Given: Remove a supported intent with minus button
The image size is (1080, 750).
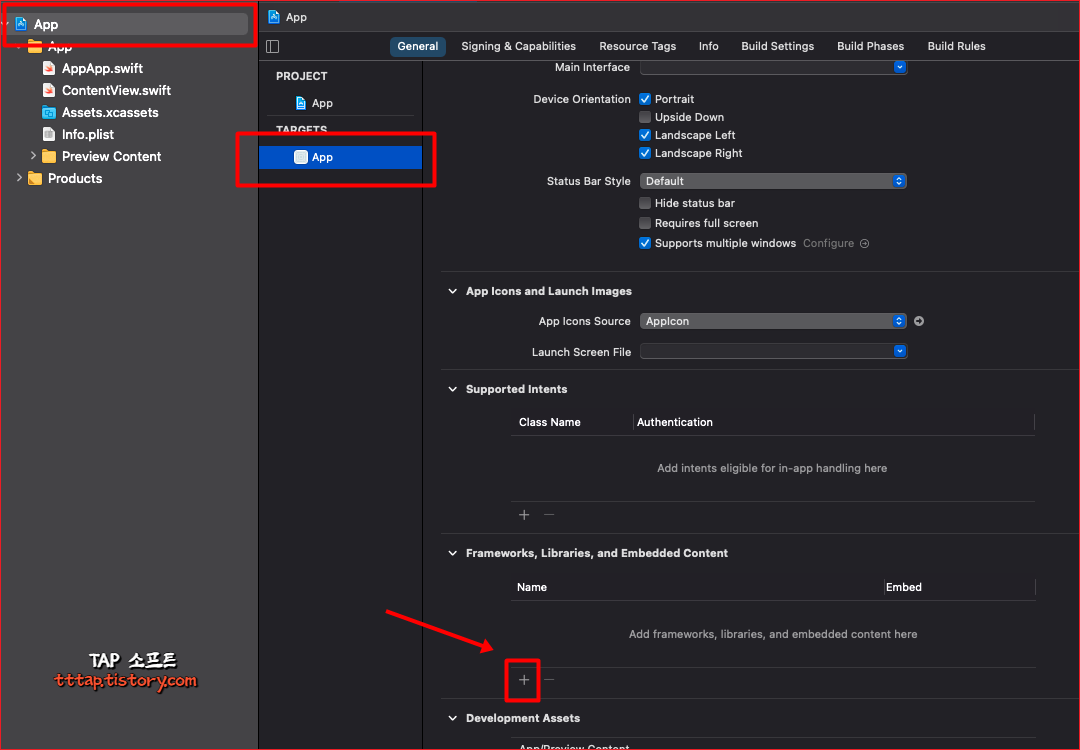Looking at the screenshot, I should (x=549, y=515).
